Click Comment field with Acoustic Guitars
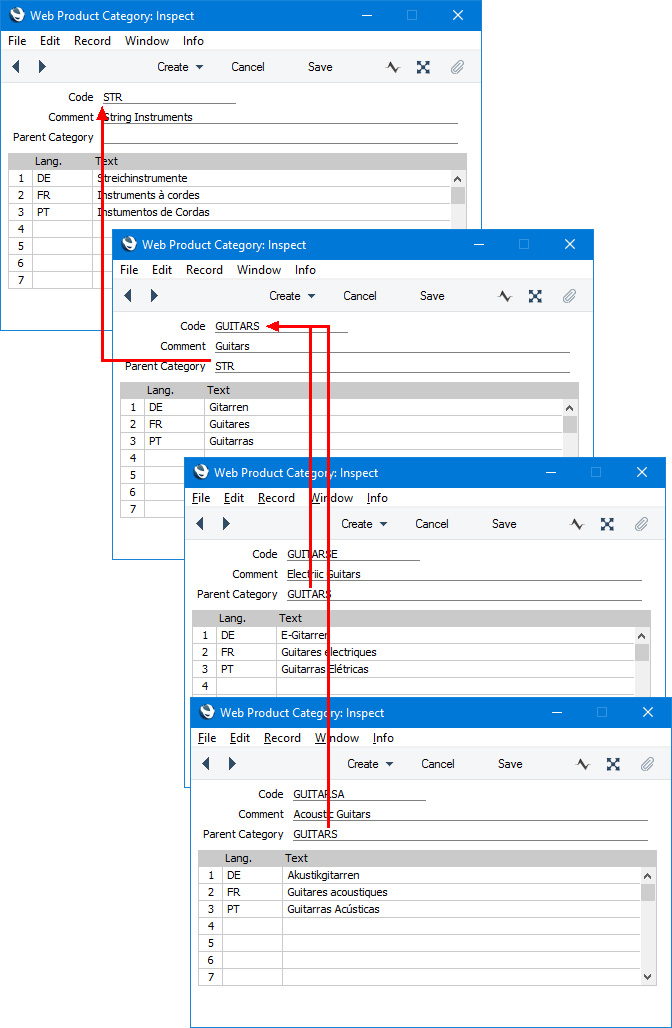This screenshot has height=1028, width=672. (x=470, y=814)
